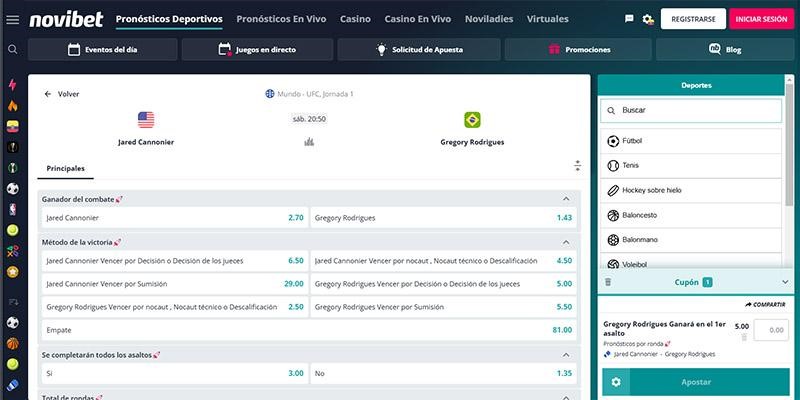Viewport: 800px width, 400px height.
Task: Open the chat messages icon
Action: [629, 19]
